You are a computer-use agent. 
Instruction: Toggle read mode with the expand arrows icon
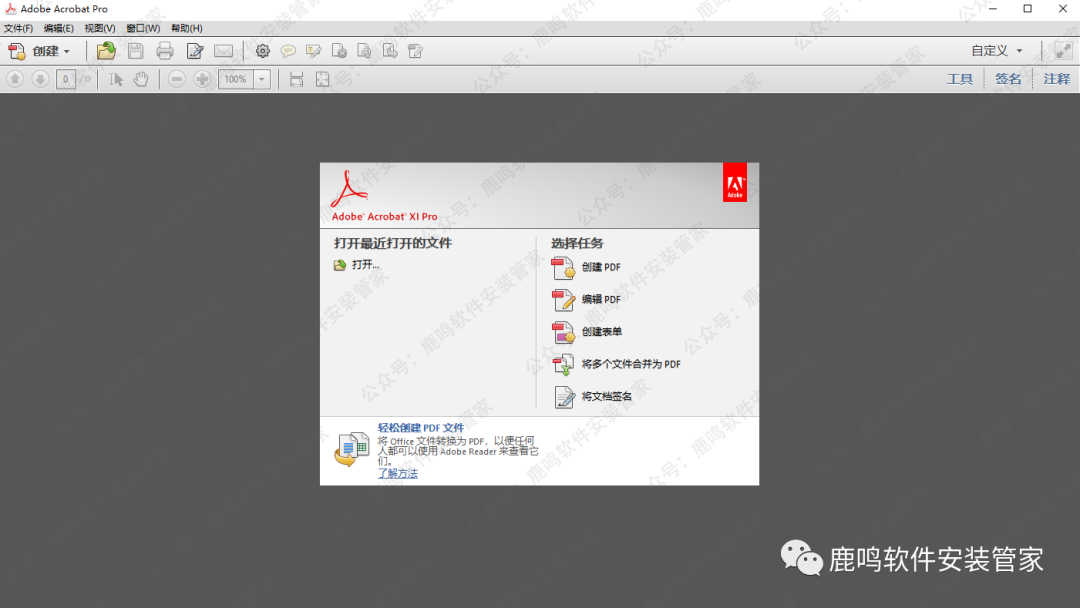coord(1062,51)
